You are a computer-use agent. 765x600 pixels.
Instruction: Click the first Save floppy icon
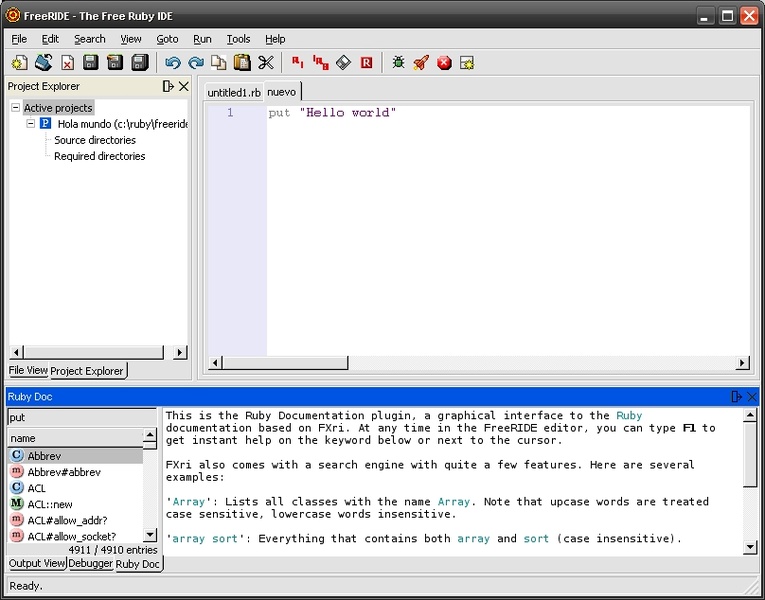[91, 62]
